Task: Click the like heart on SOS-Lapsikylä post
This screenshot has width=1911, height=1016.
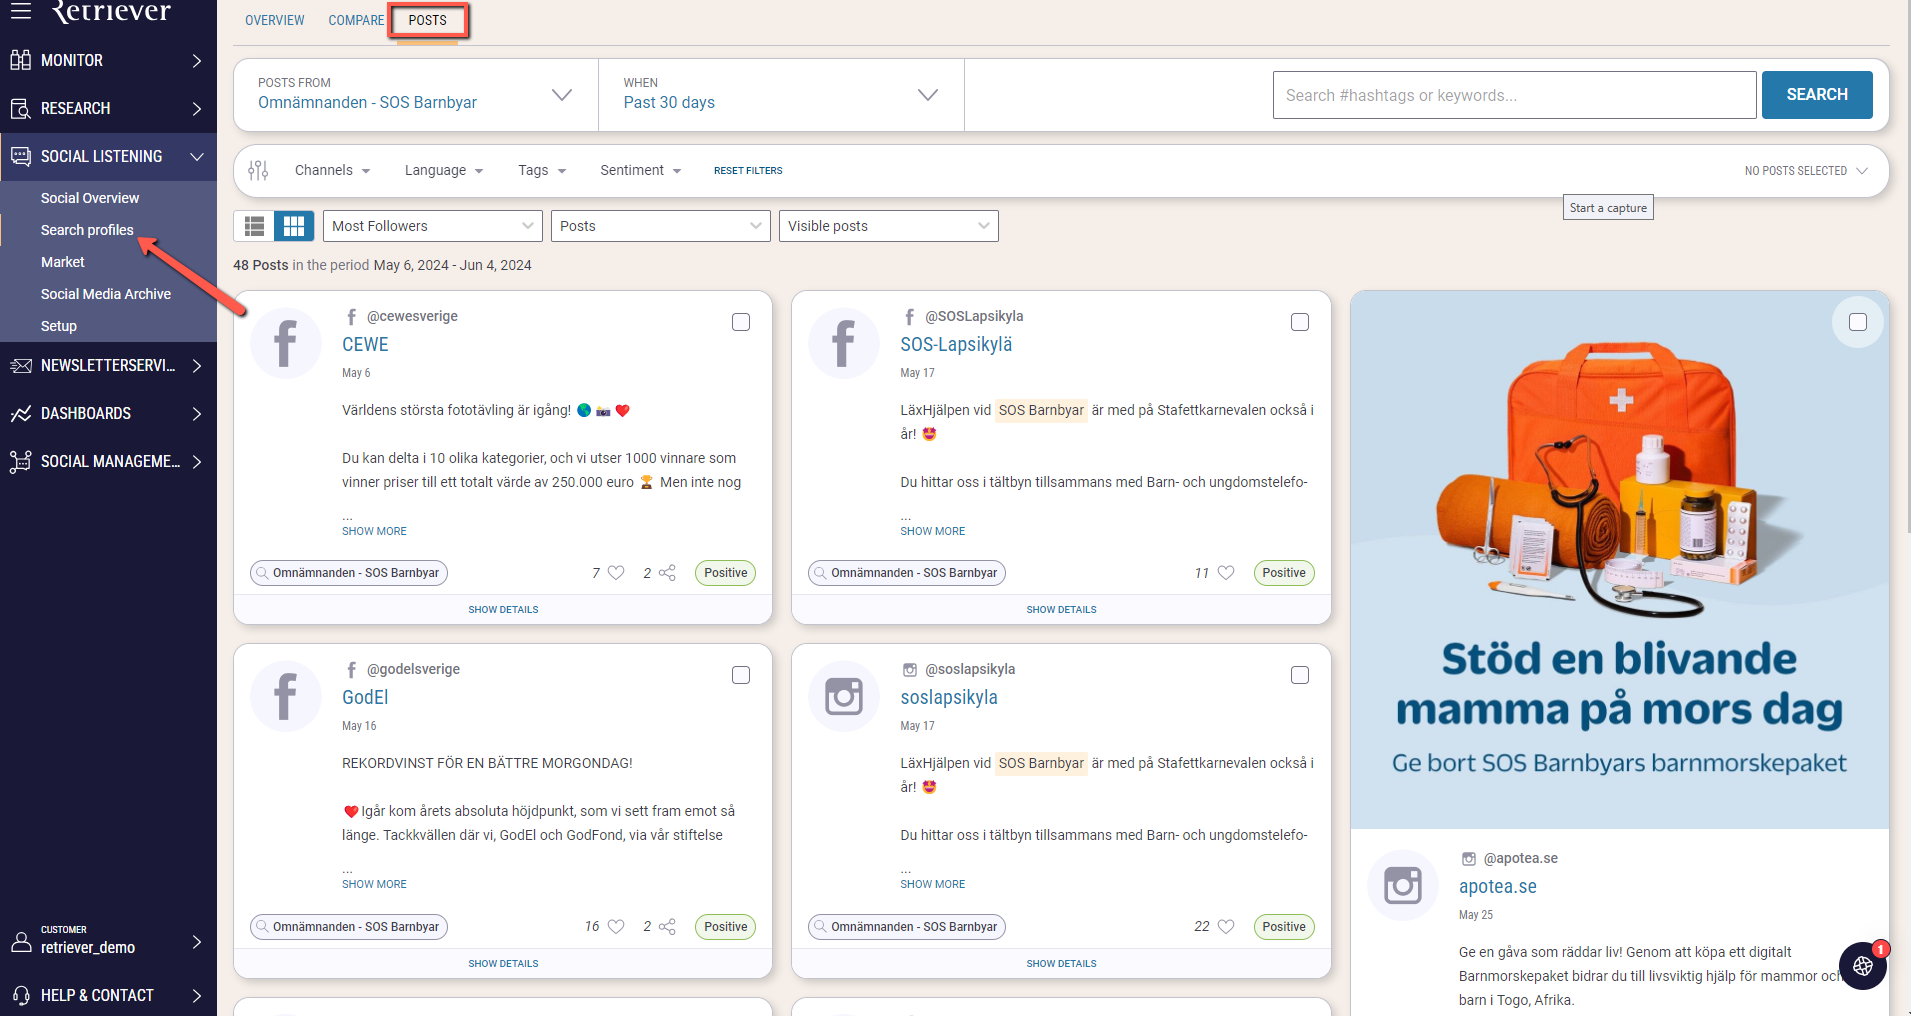Action: [1226, 573]
